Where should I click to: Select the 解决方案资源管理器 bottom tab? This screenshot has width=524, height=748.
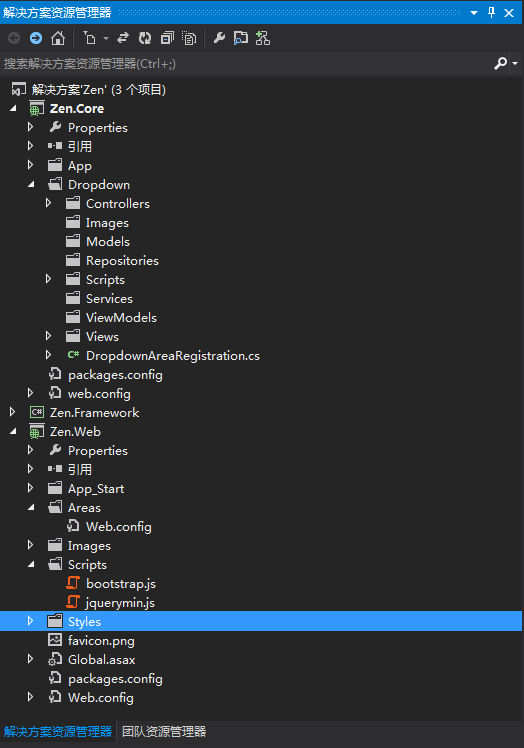[x=58, y=731]
